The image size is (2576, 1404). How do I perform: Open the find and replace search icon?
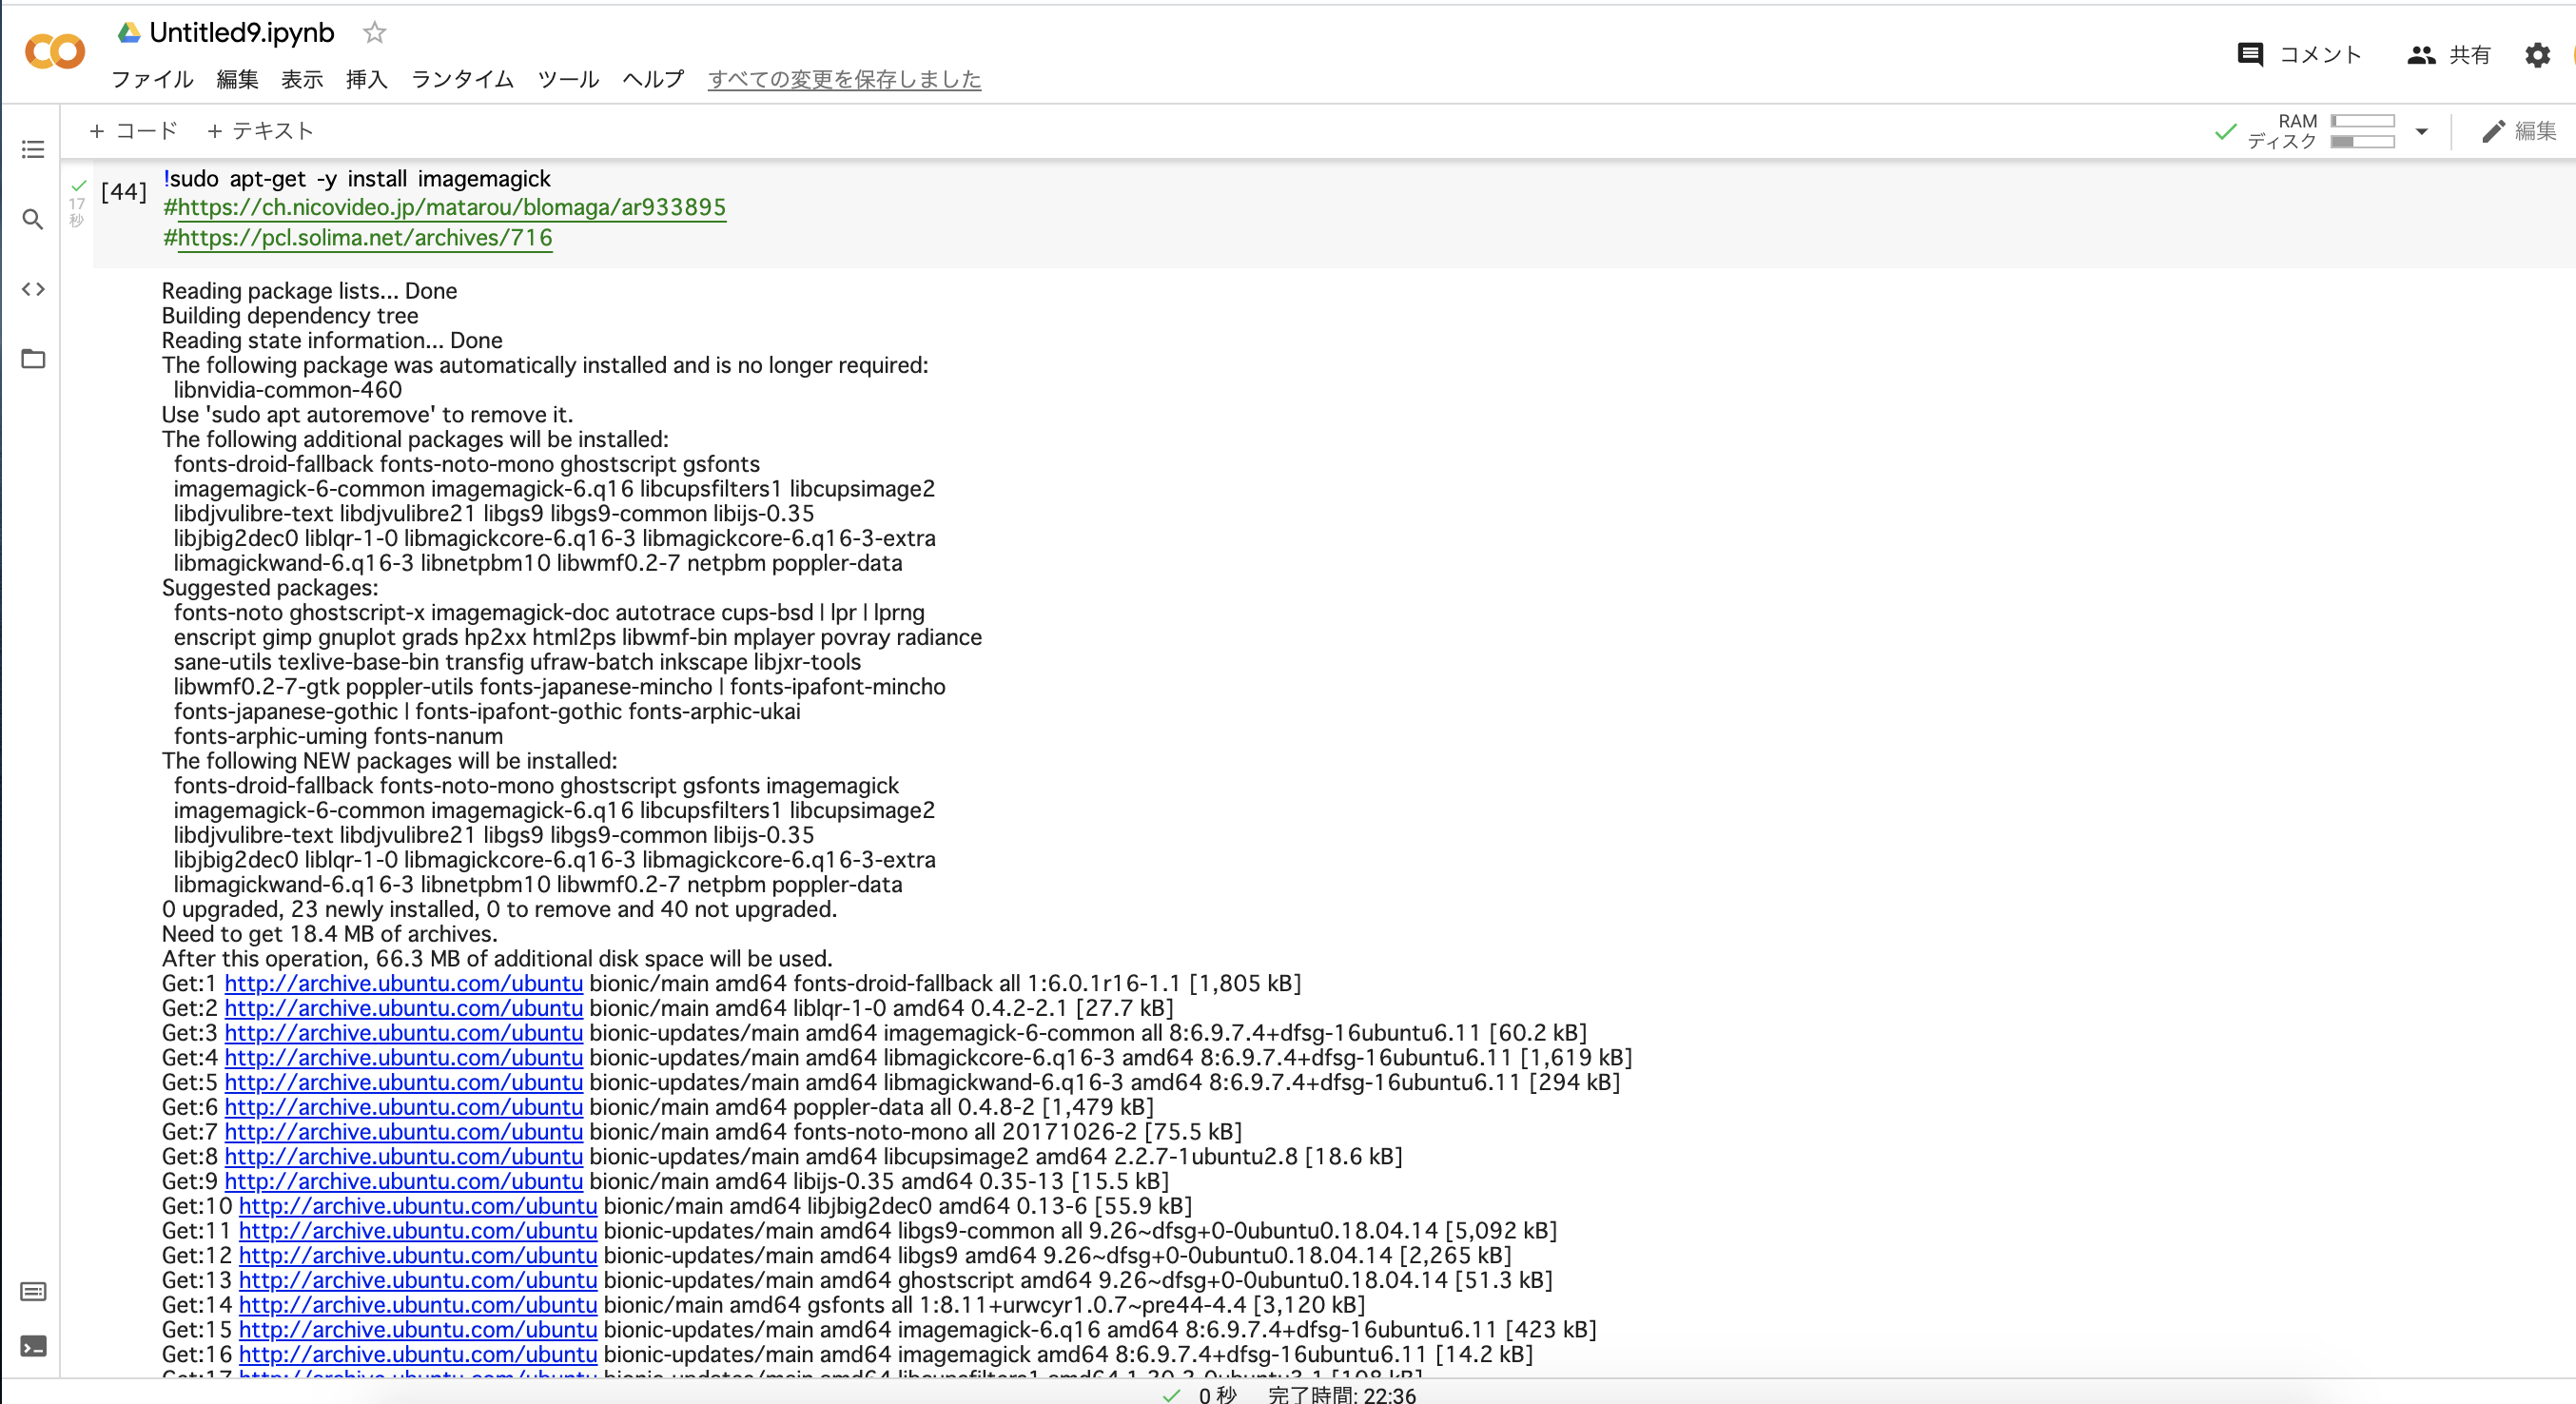33,219
